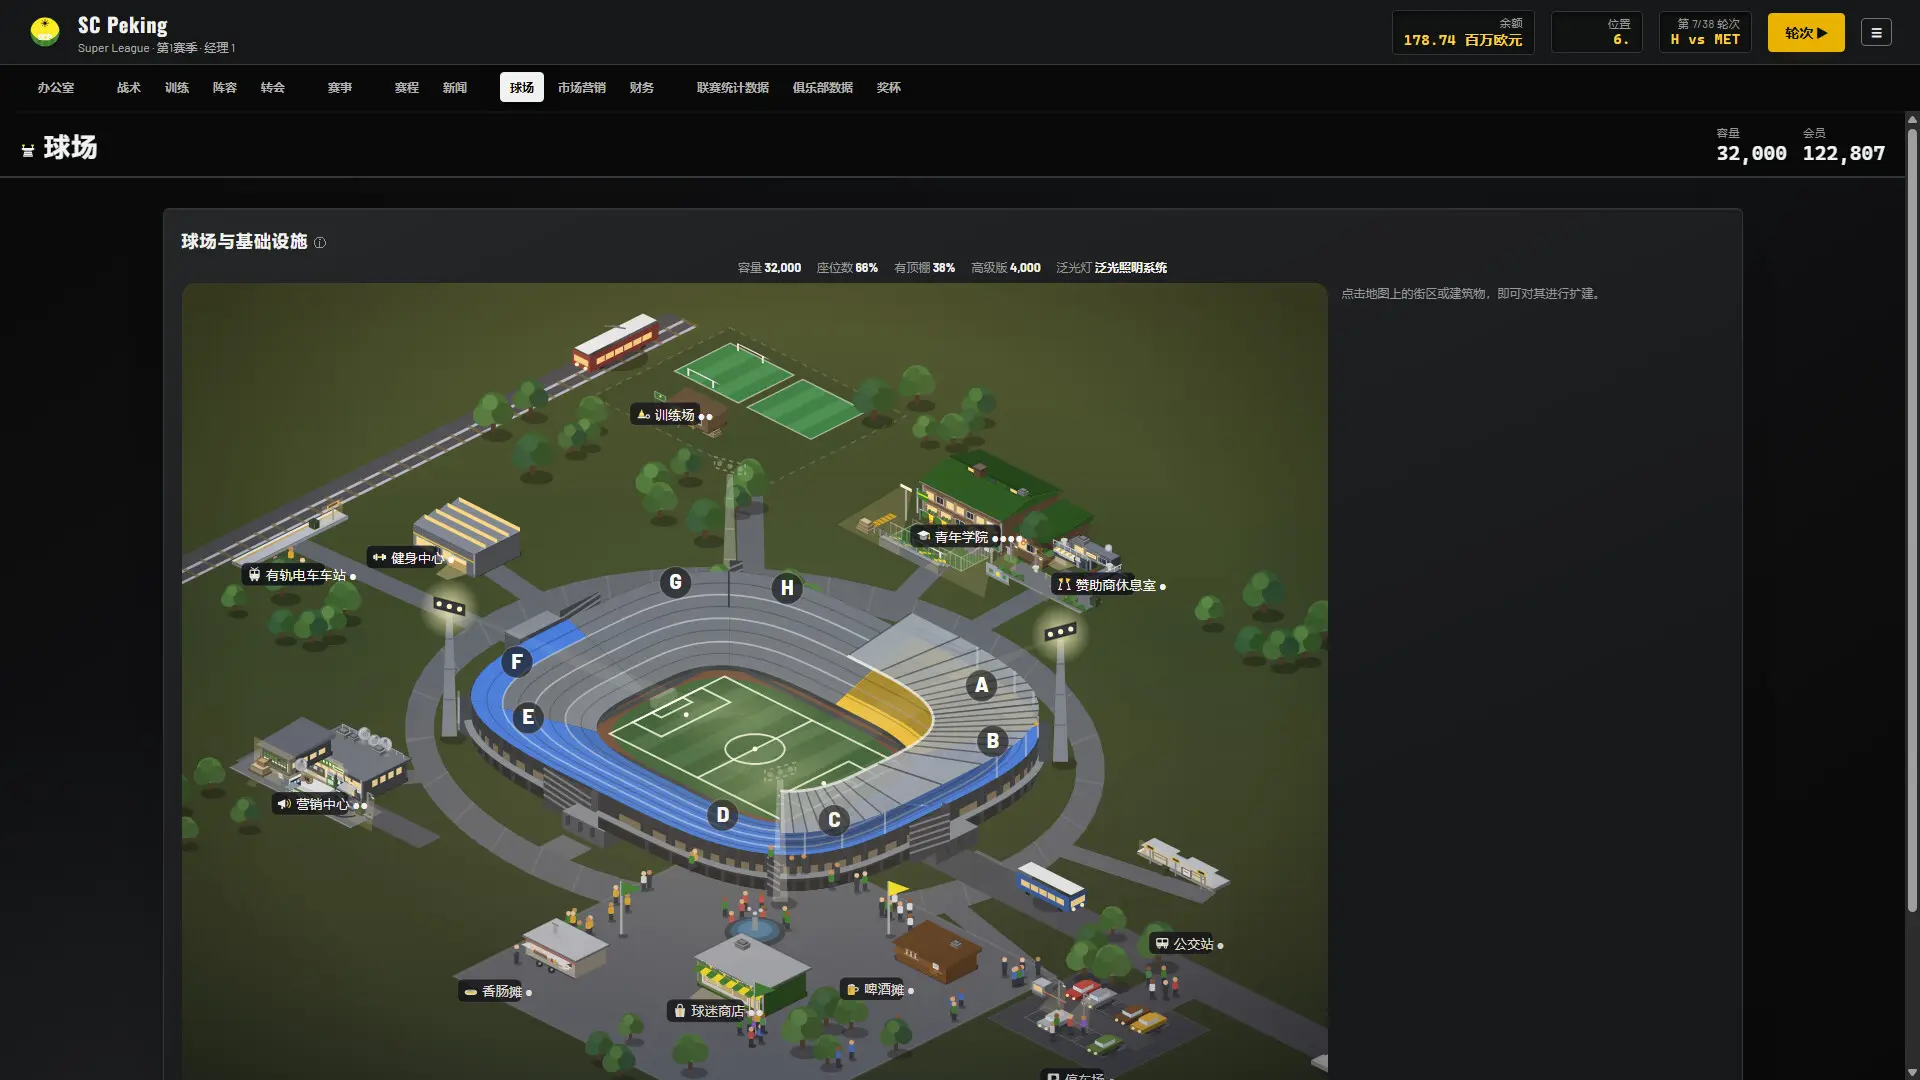
Task: Open the 战术 tactics tab
Action: click(129, 88)
